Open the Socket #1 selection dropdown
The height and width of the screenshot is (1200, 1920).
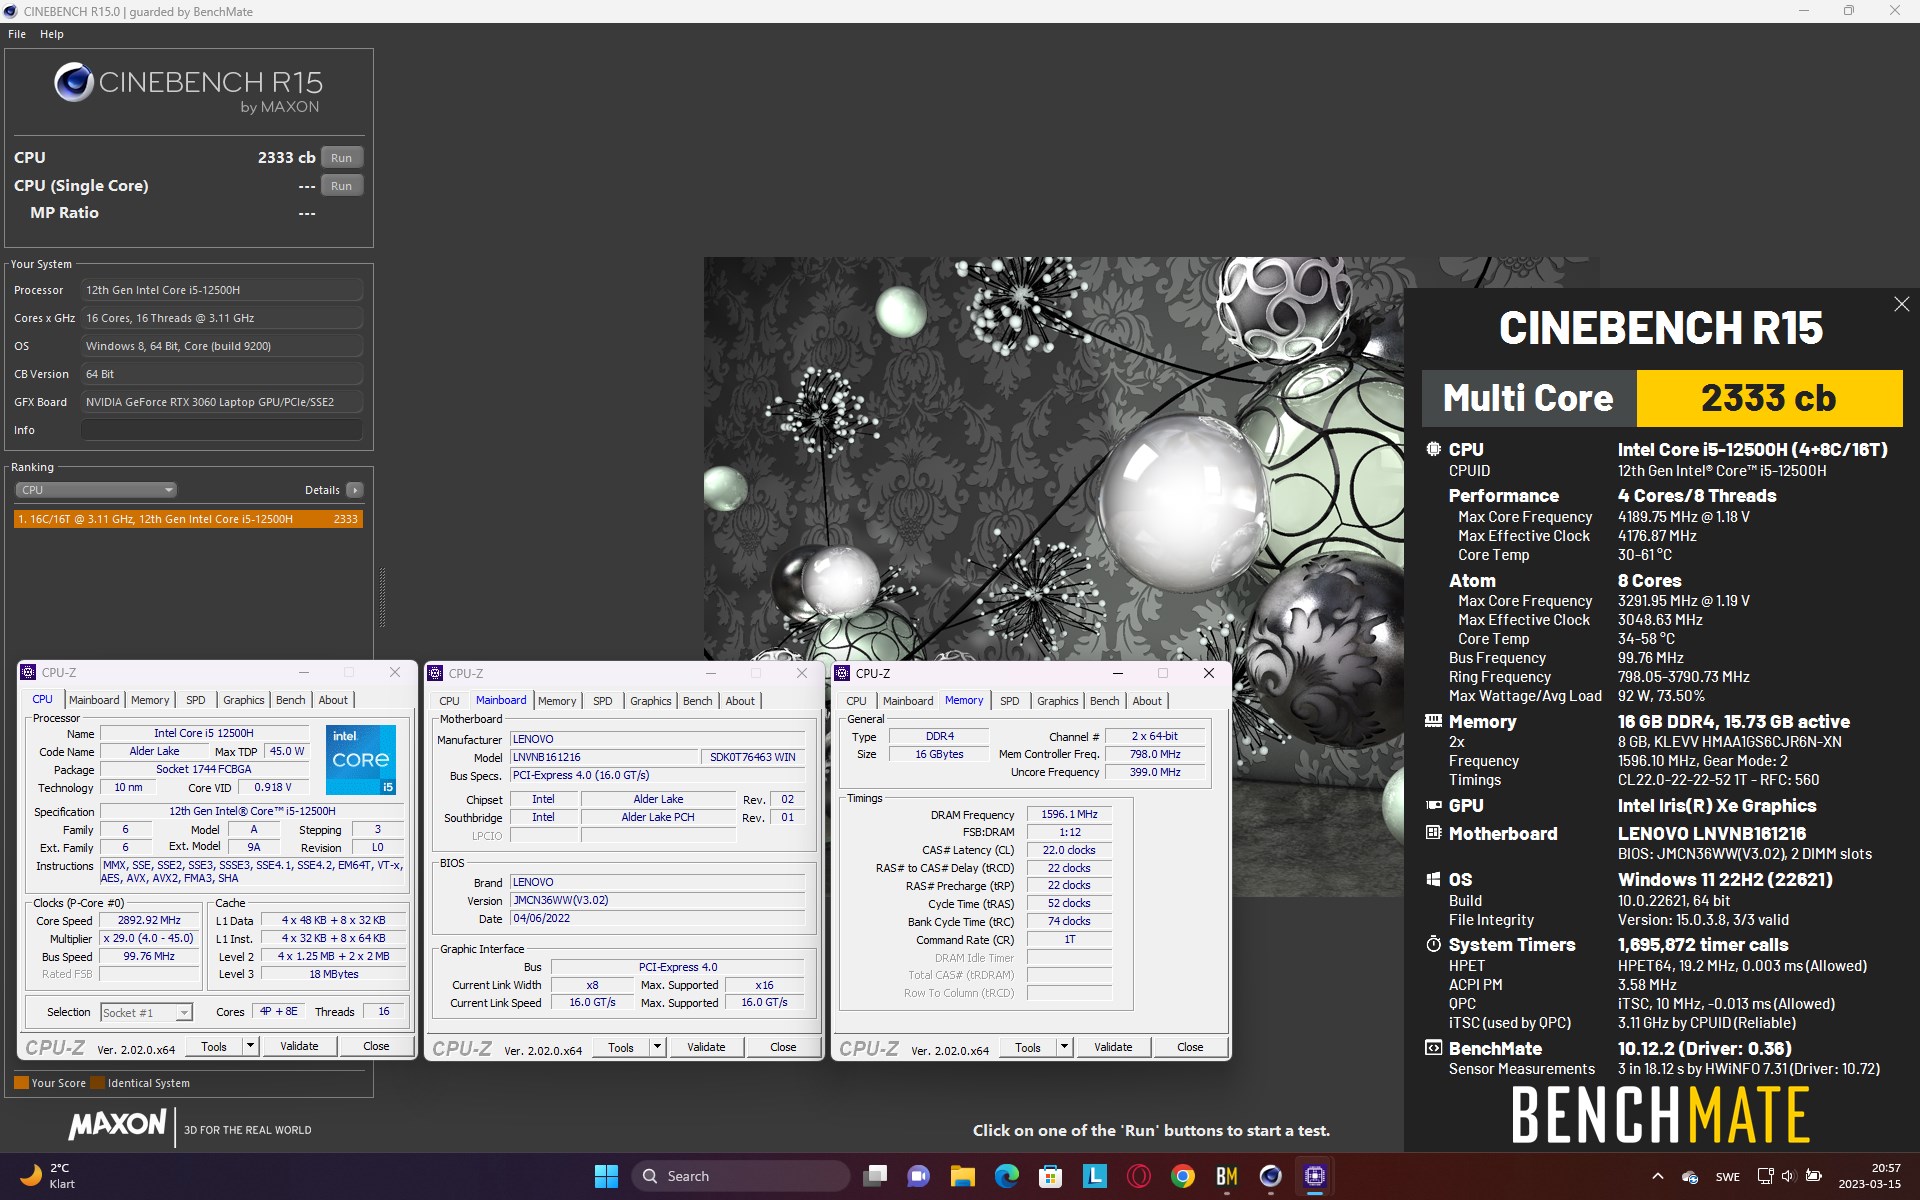coord(146,1013)
